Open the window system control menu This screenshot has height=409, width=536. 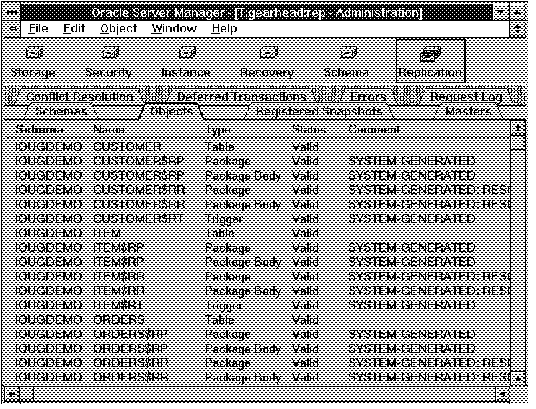pyautogui.click(x=13, y=12)
